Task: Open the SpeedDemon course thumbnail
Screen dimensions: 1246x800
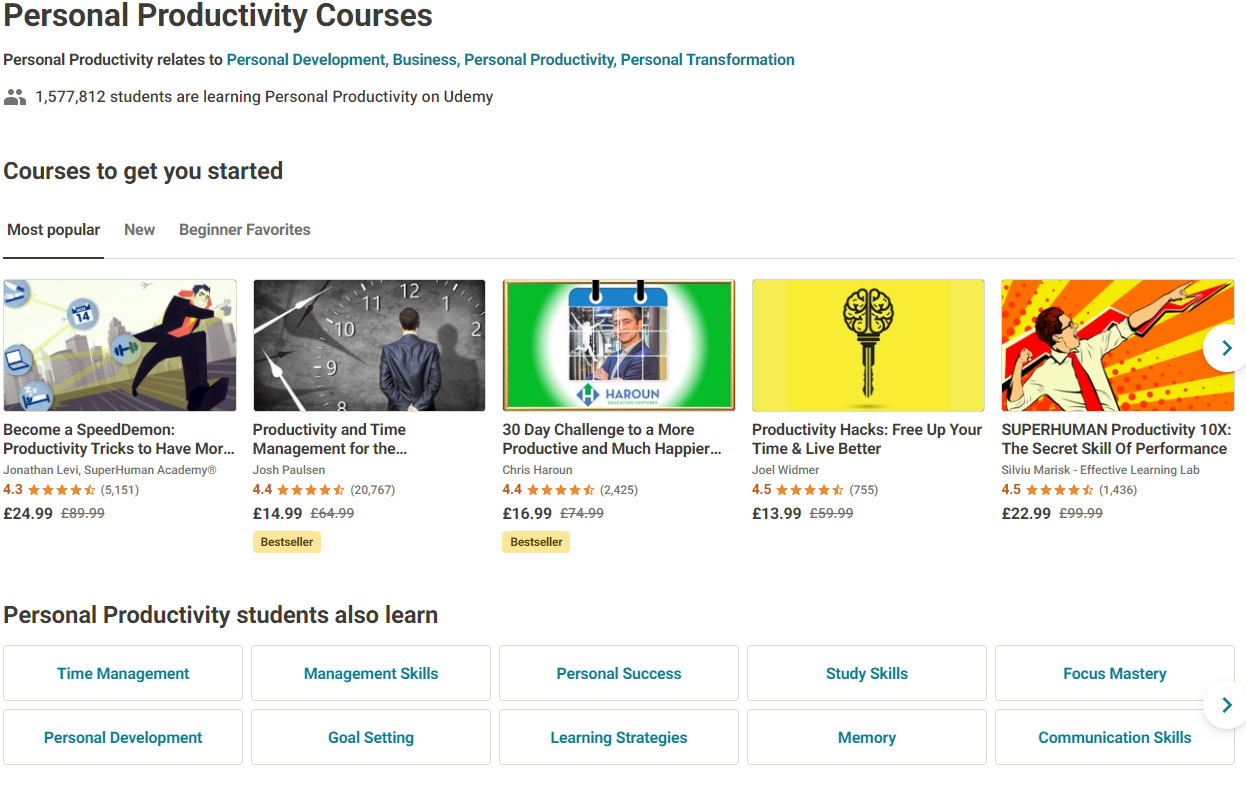Action: point(120,345)
